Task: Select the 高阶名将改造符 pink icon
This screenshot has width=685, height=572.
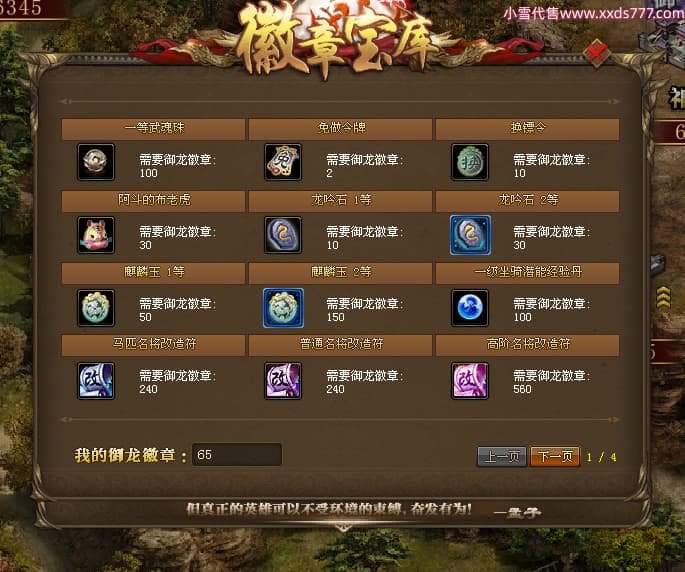Action: coord(470,381)
